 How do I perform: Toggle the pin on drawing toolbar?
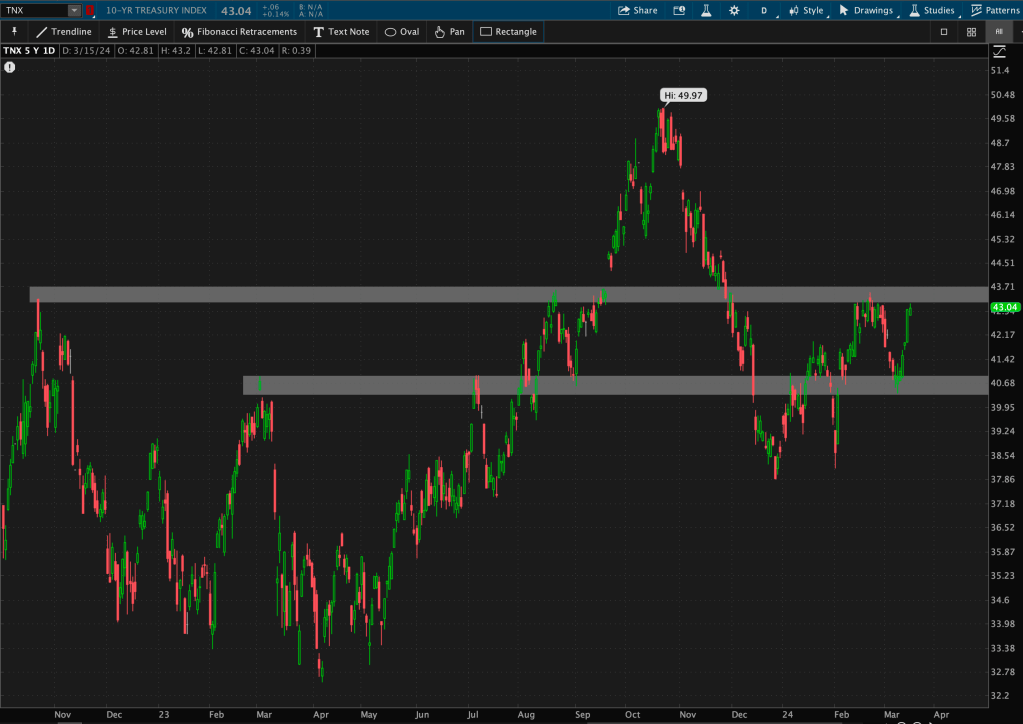point(14,32)
